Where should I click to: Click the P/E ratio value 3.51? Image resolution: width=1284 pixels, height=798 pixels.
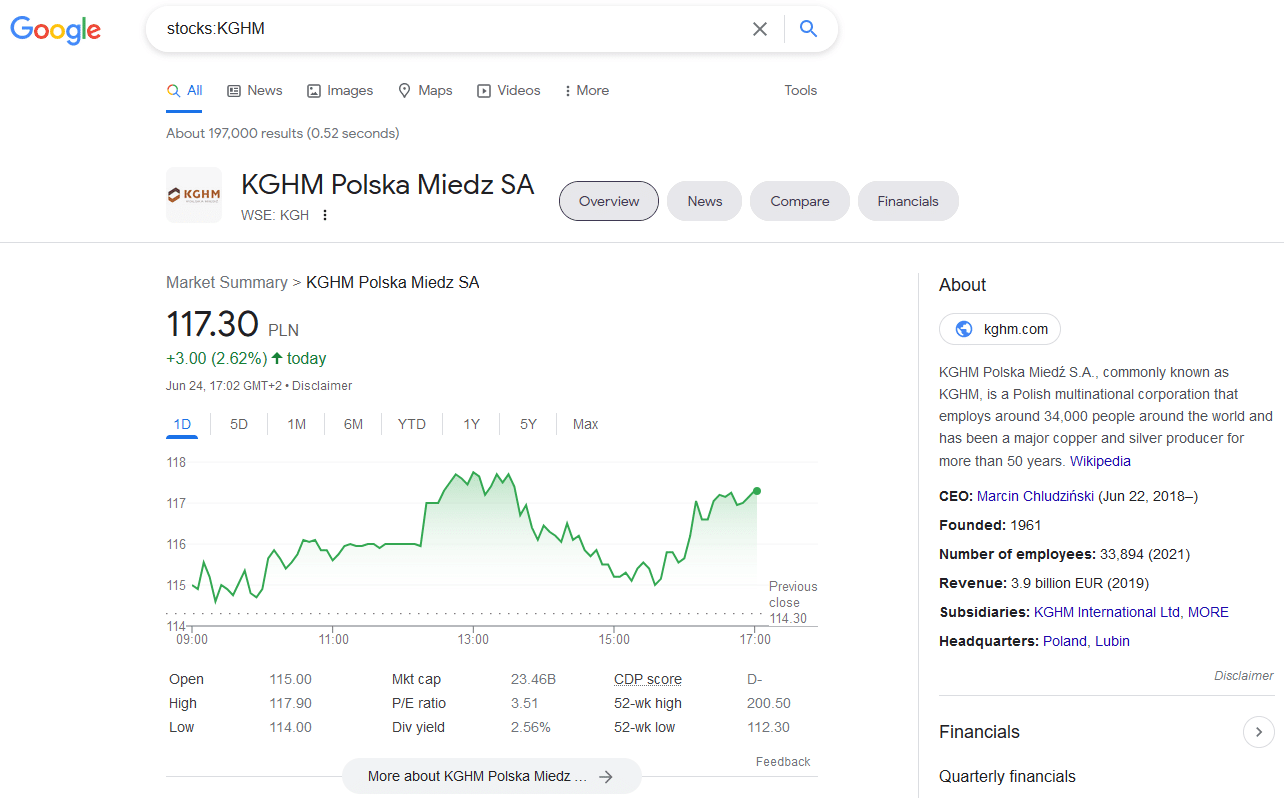[x=525, y=703]
